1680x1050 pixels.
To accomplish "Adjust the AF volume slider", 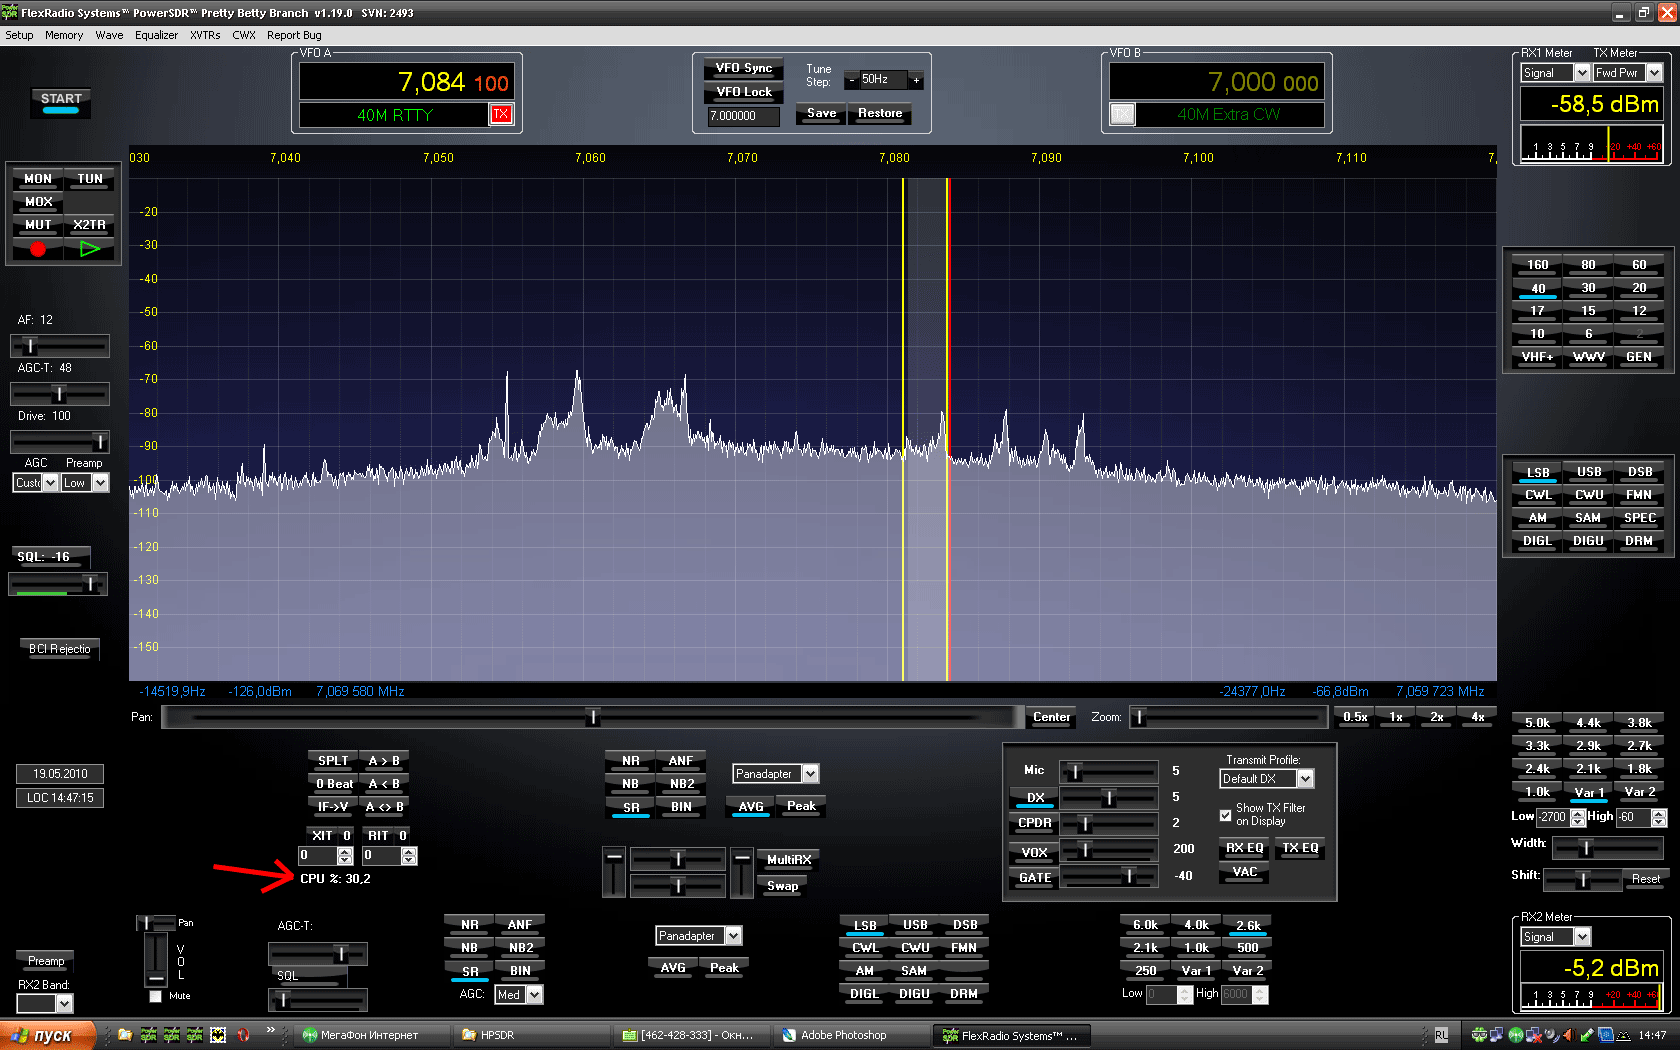I will click(31, 345).
